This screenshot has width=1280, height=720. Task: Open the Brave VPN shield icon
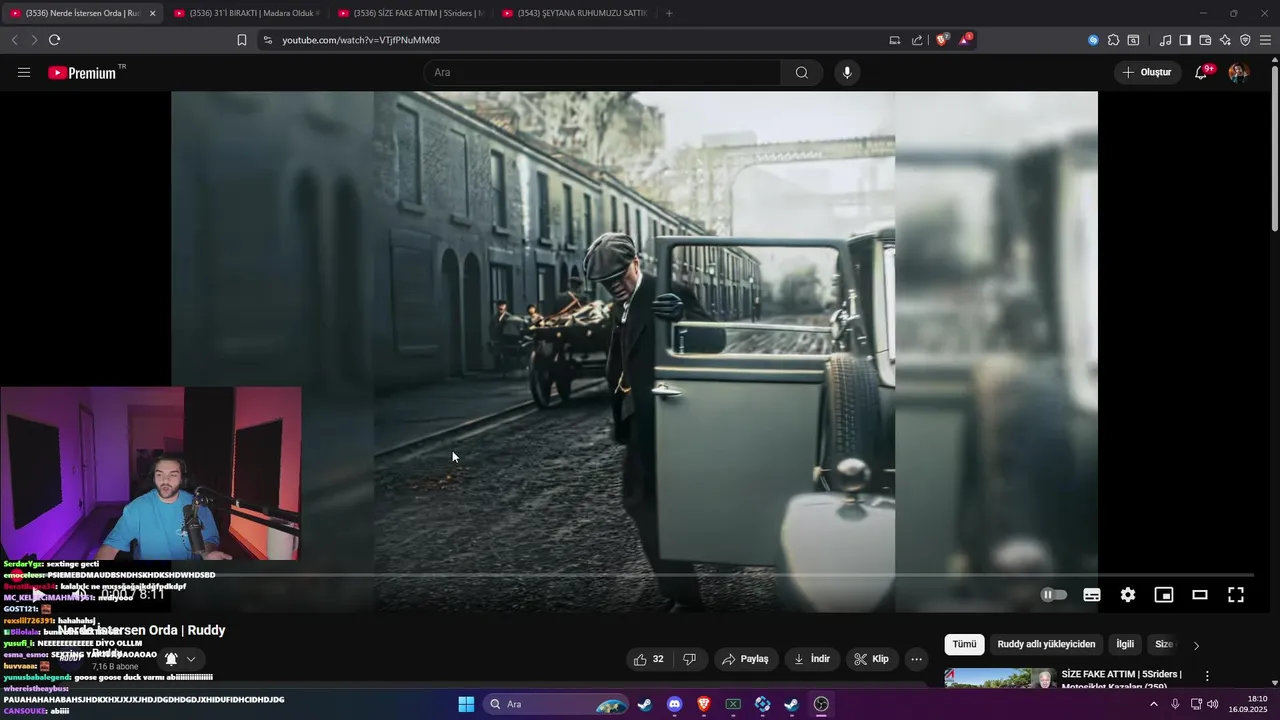pyautogui.click(x=1245, y=40)
